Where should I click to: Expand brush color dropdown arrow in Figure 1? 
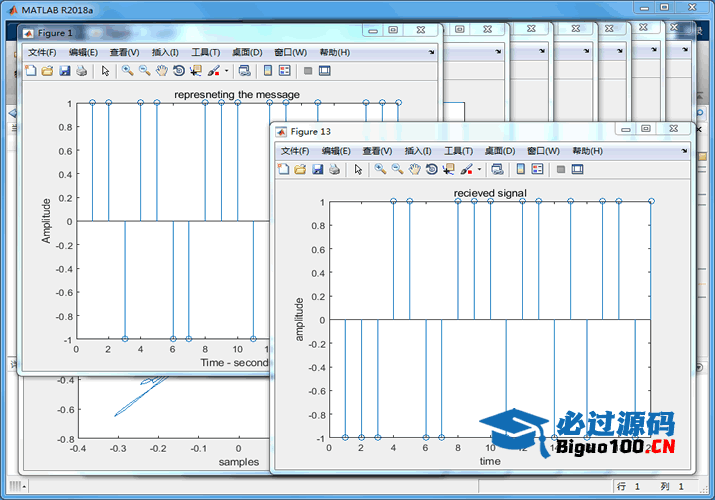click(x=226, y=71)
